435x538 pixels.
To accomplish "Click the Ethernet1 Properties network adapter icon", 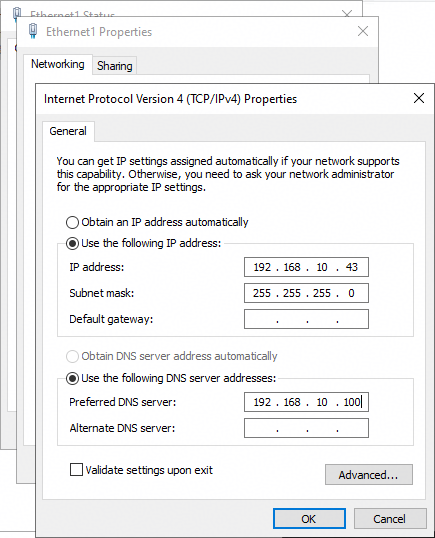I will pyautogui.click(x=33, y=31).
